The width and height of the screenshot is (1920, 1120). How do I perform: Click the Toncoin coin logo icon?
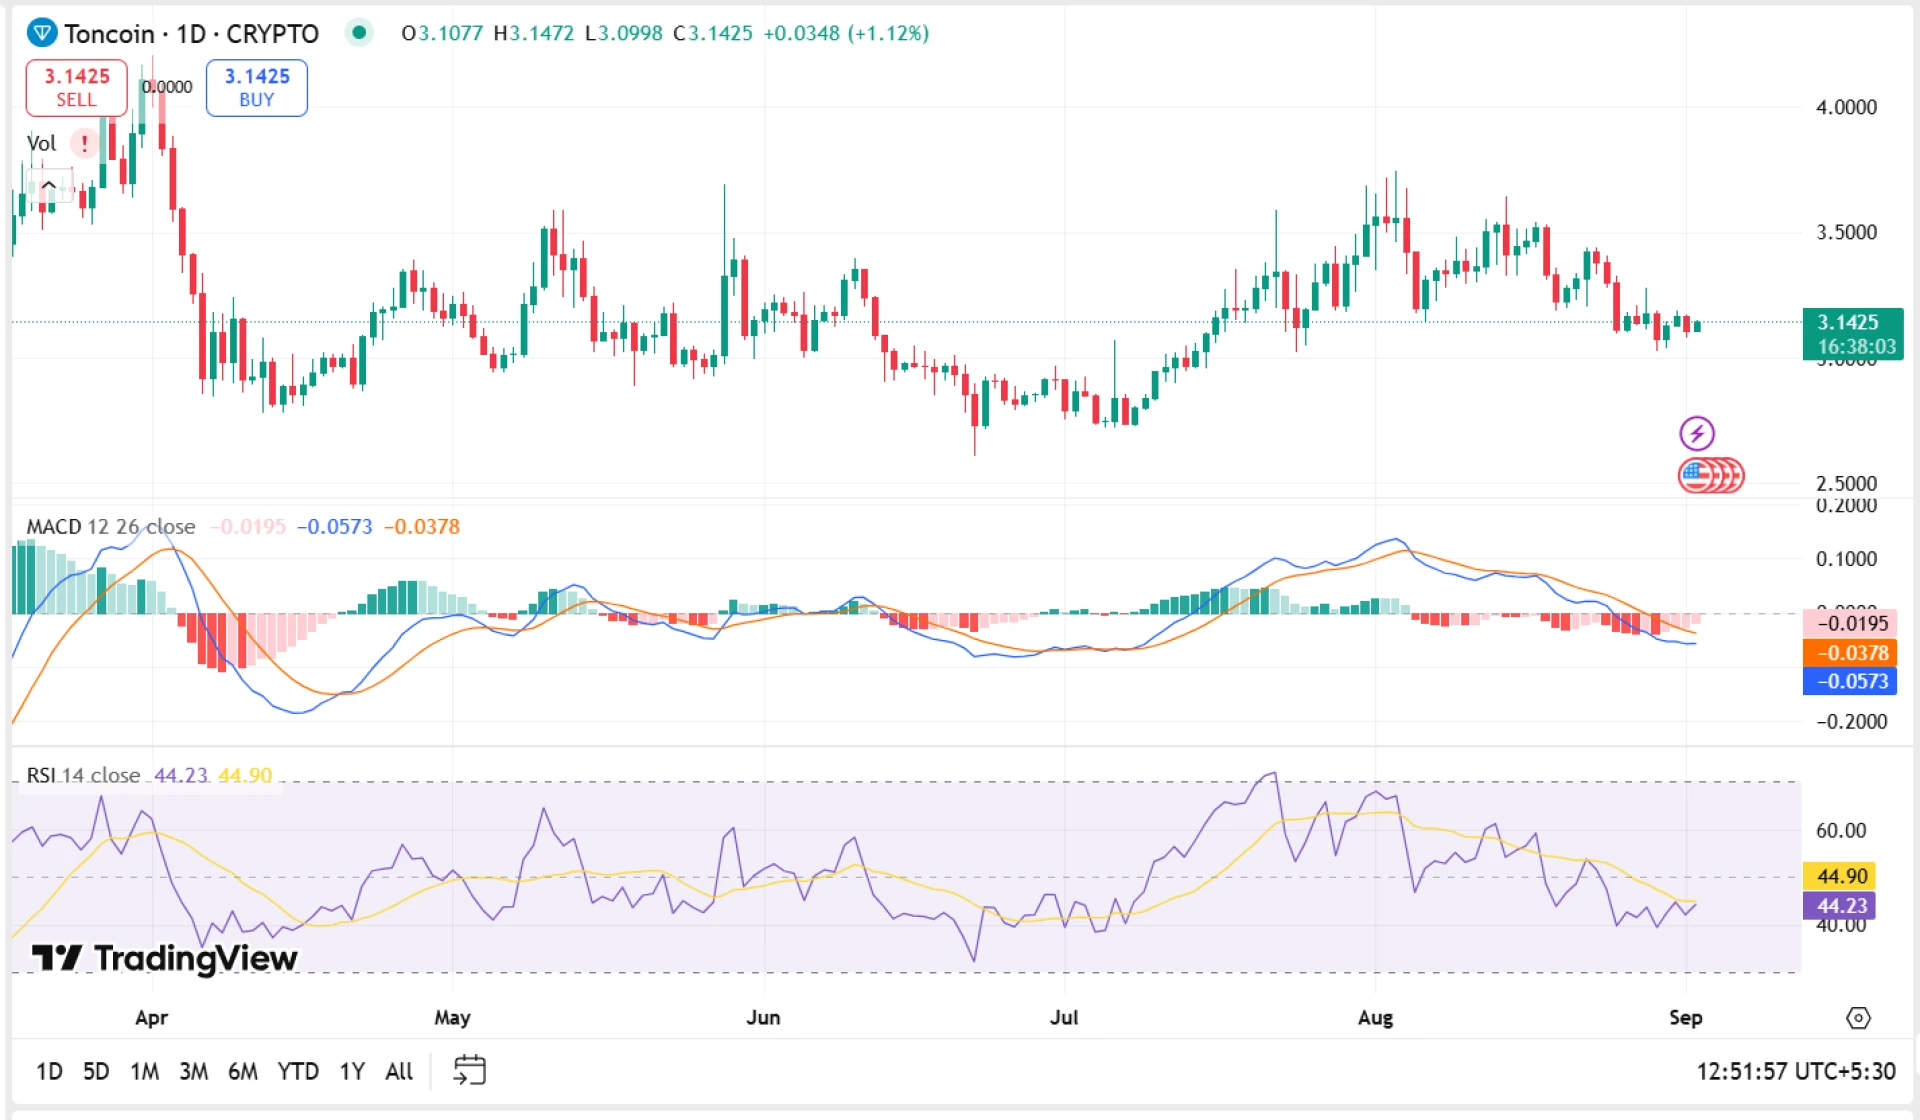point(40,33)
